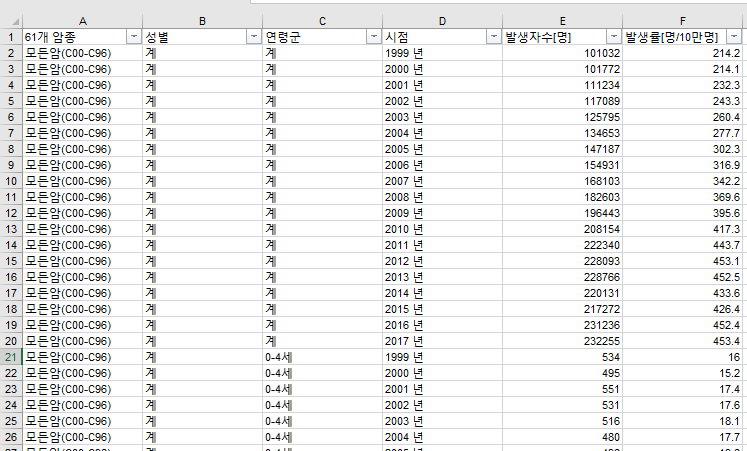The height and width of the screenshot is (451, 747).
Task: Select column D header
Action: tap(443, 21)
